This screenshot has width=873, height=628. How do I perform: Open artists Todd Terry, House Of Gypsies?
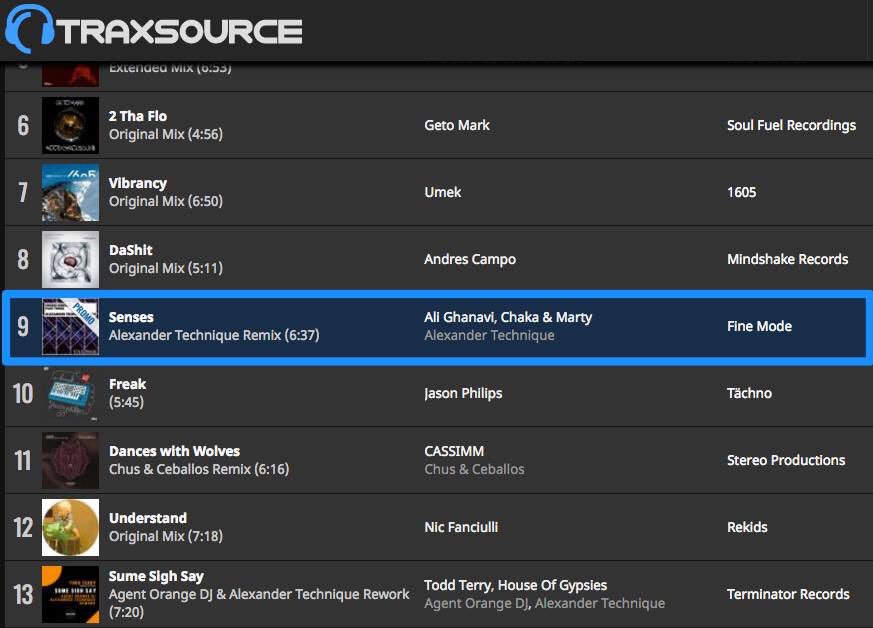point(516,585)
